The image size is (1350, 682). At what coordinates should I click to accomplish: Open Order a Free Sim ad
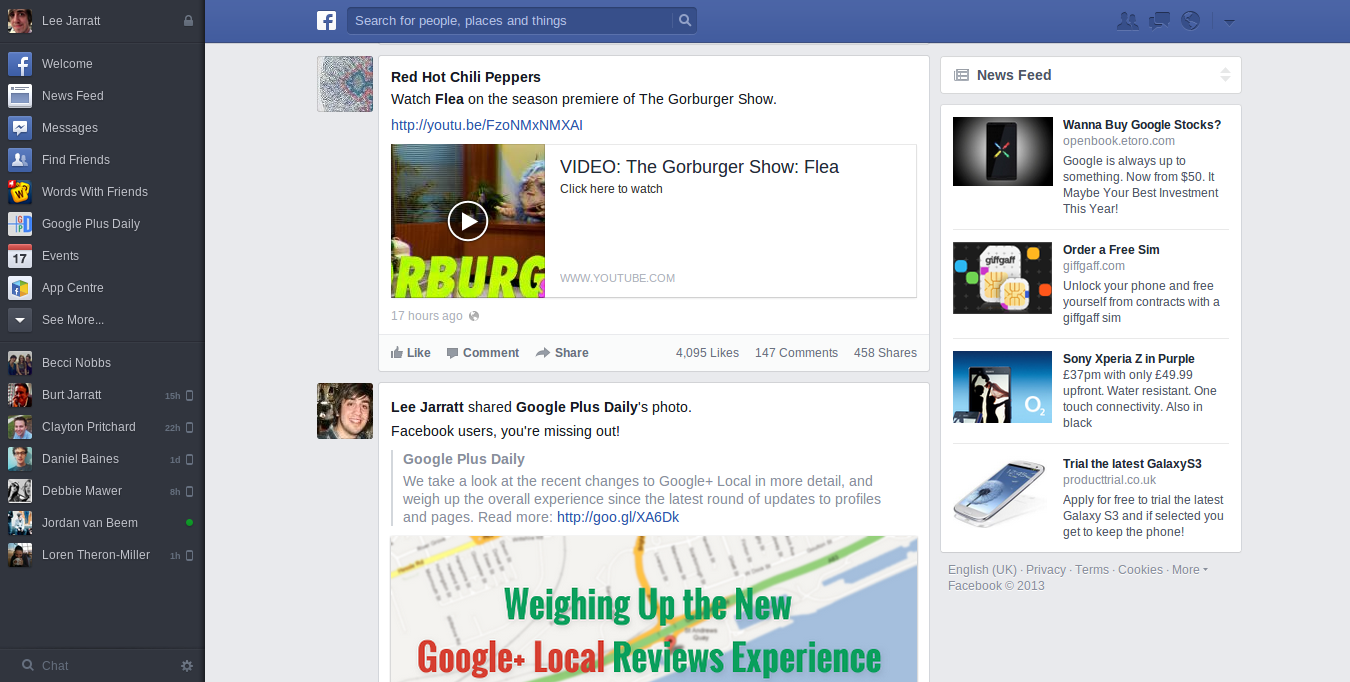tap(1111, 250)
